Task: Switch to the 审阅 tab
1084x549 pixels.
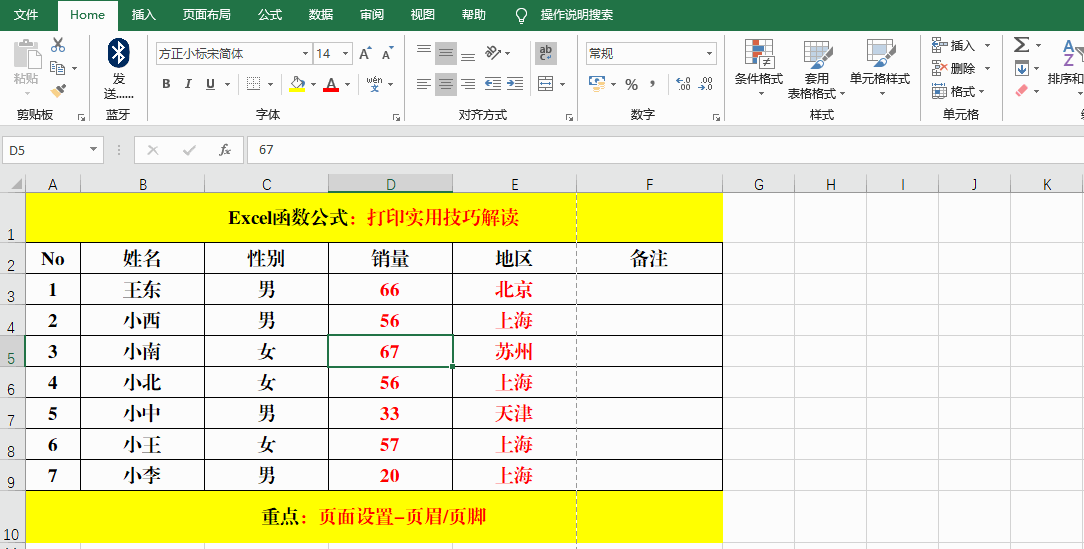Action: [372, 15]
